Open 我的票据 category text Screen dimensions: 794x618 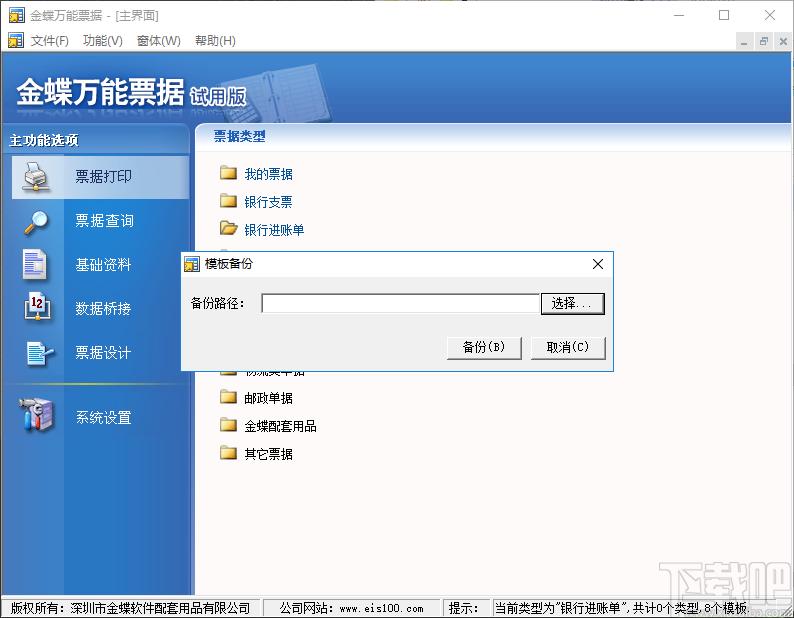click(268, 174)
